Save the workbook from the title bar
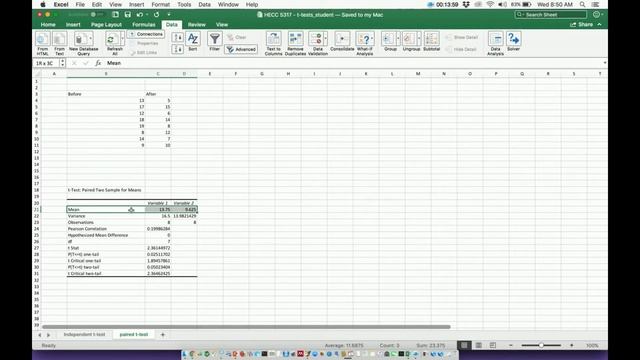 pyautogui.click(x=128, y=15)
